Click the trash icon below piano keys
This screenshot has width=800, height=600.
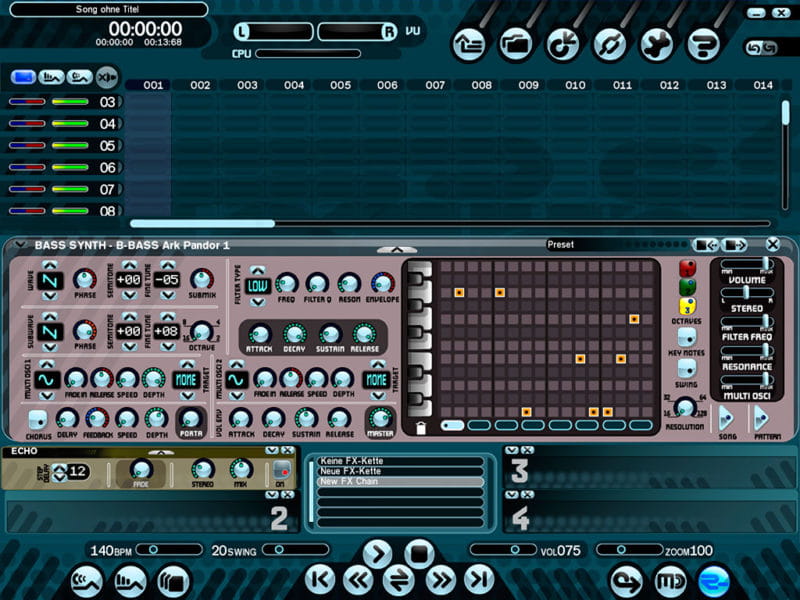point(421,428)
